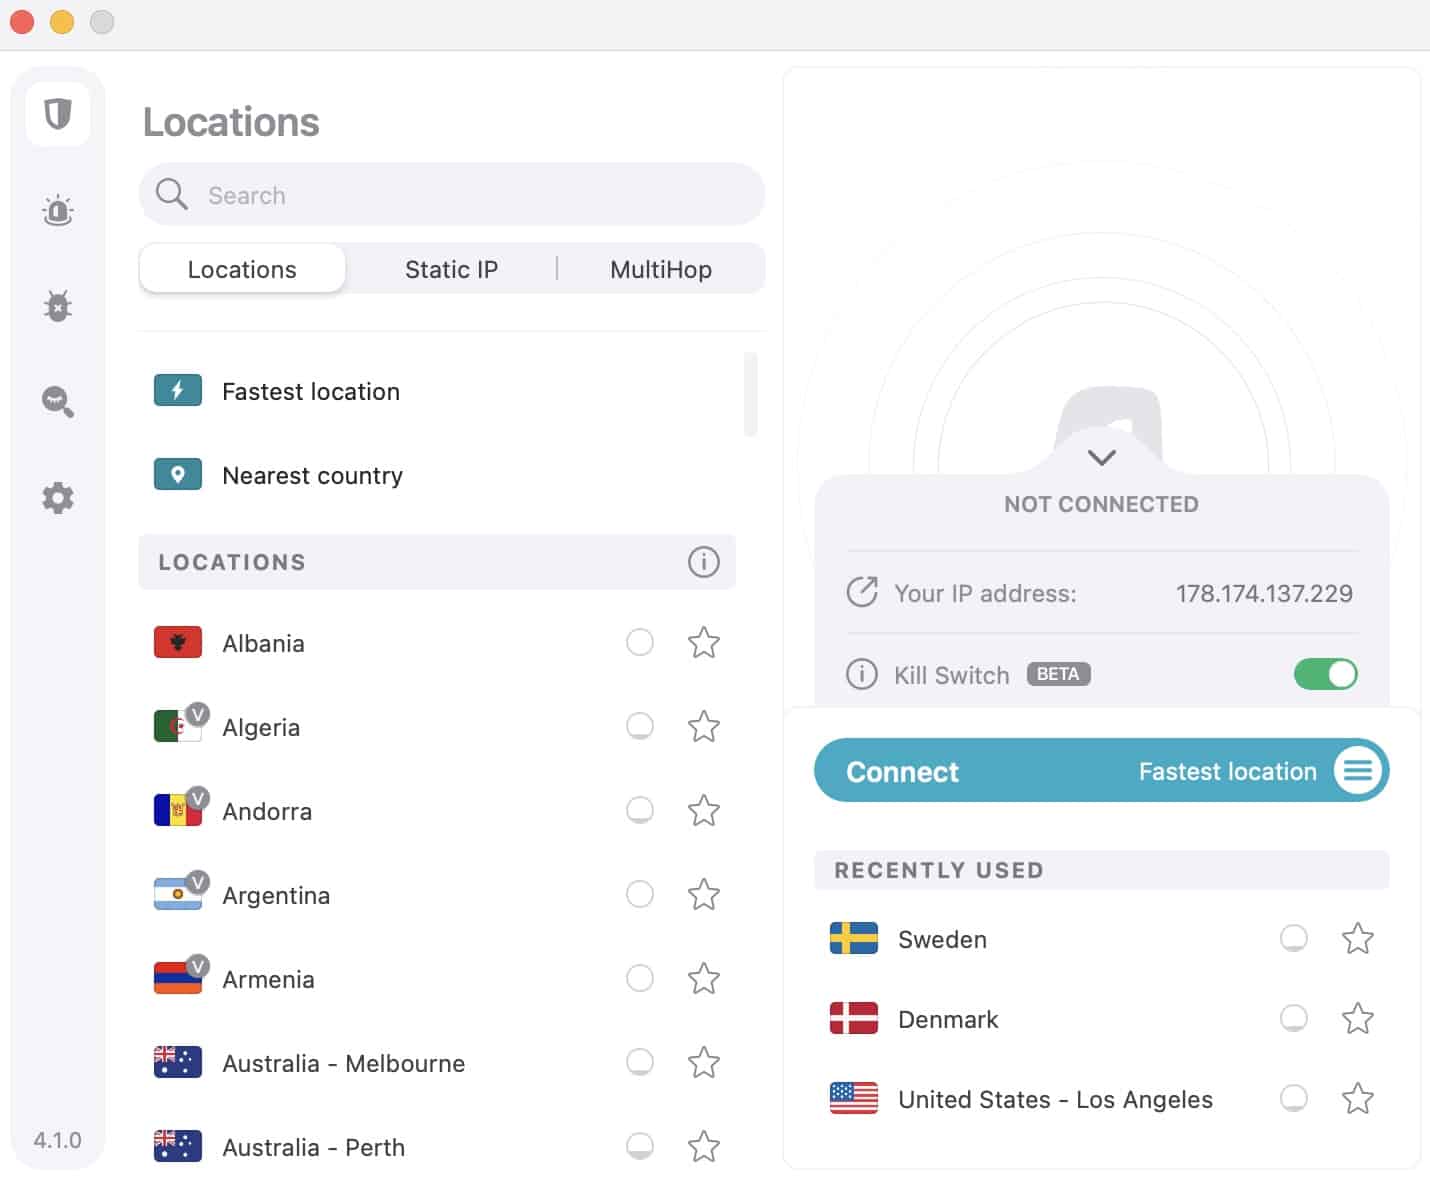
Task: Select the Albania load indicator circle
Action: (x=640, y=642)
